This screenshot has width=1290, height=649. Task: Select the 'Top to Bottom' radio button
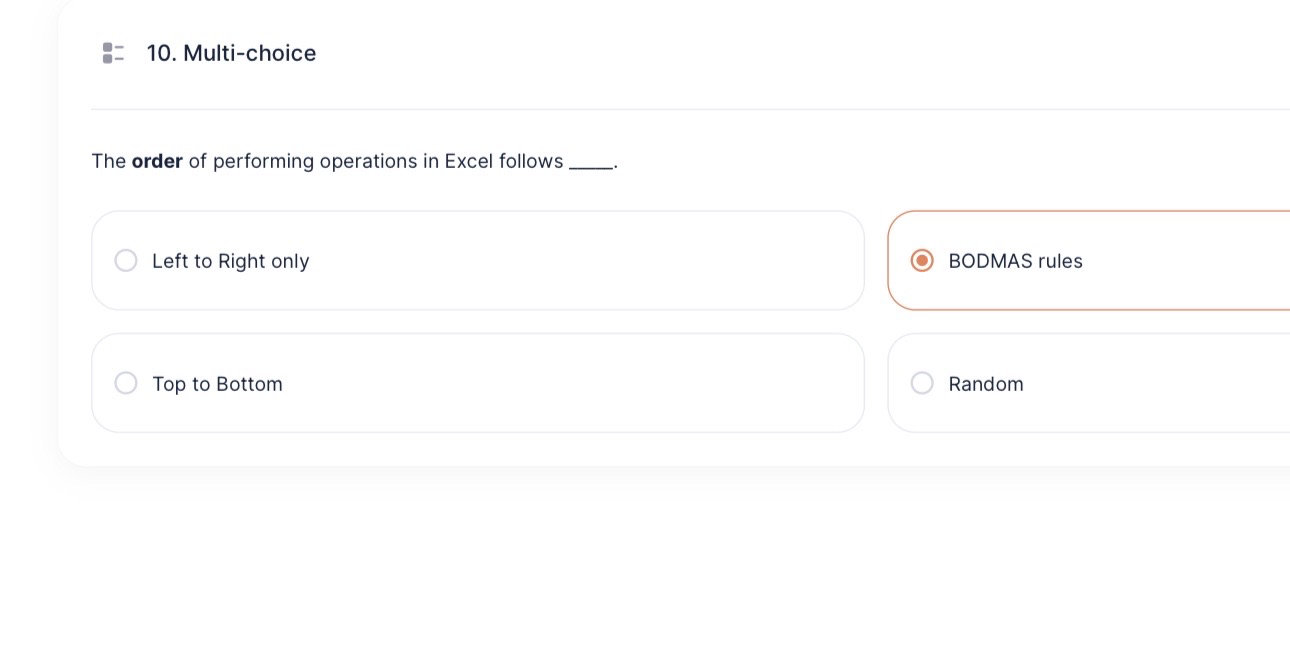tap(126, 383)
